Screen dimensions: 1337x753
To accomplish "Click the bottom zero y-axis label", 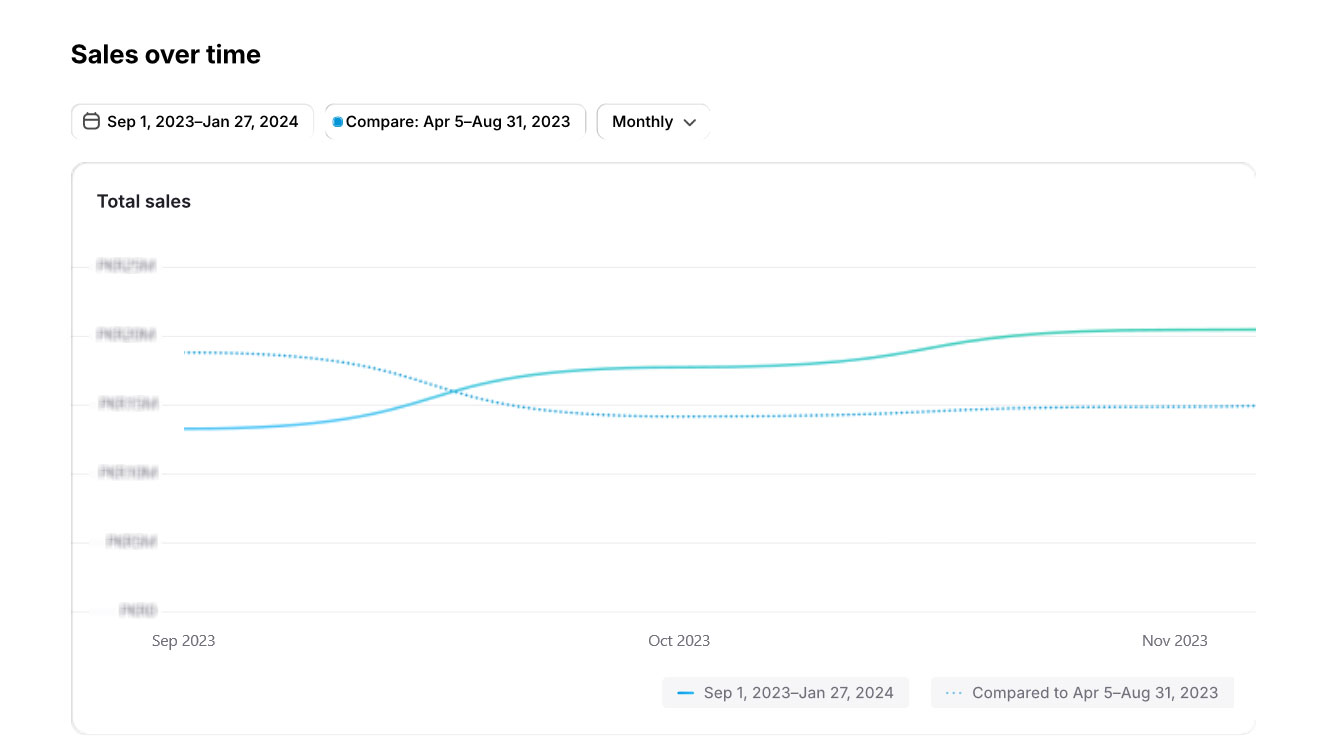I will pos(138,610).
